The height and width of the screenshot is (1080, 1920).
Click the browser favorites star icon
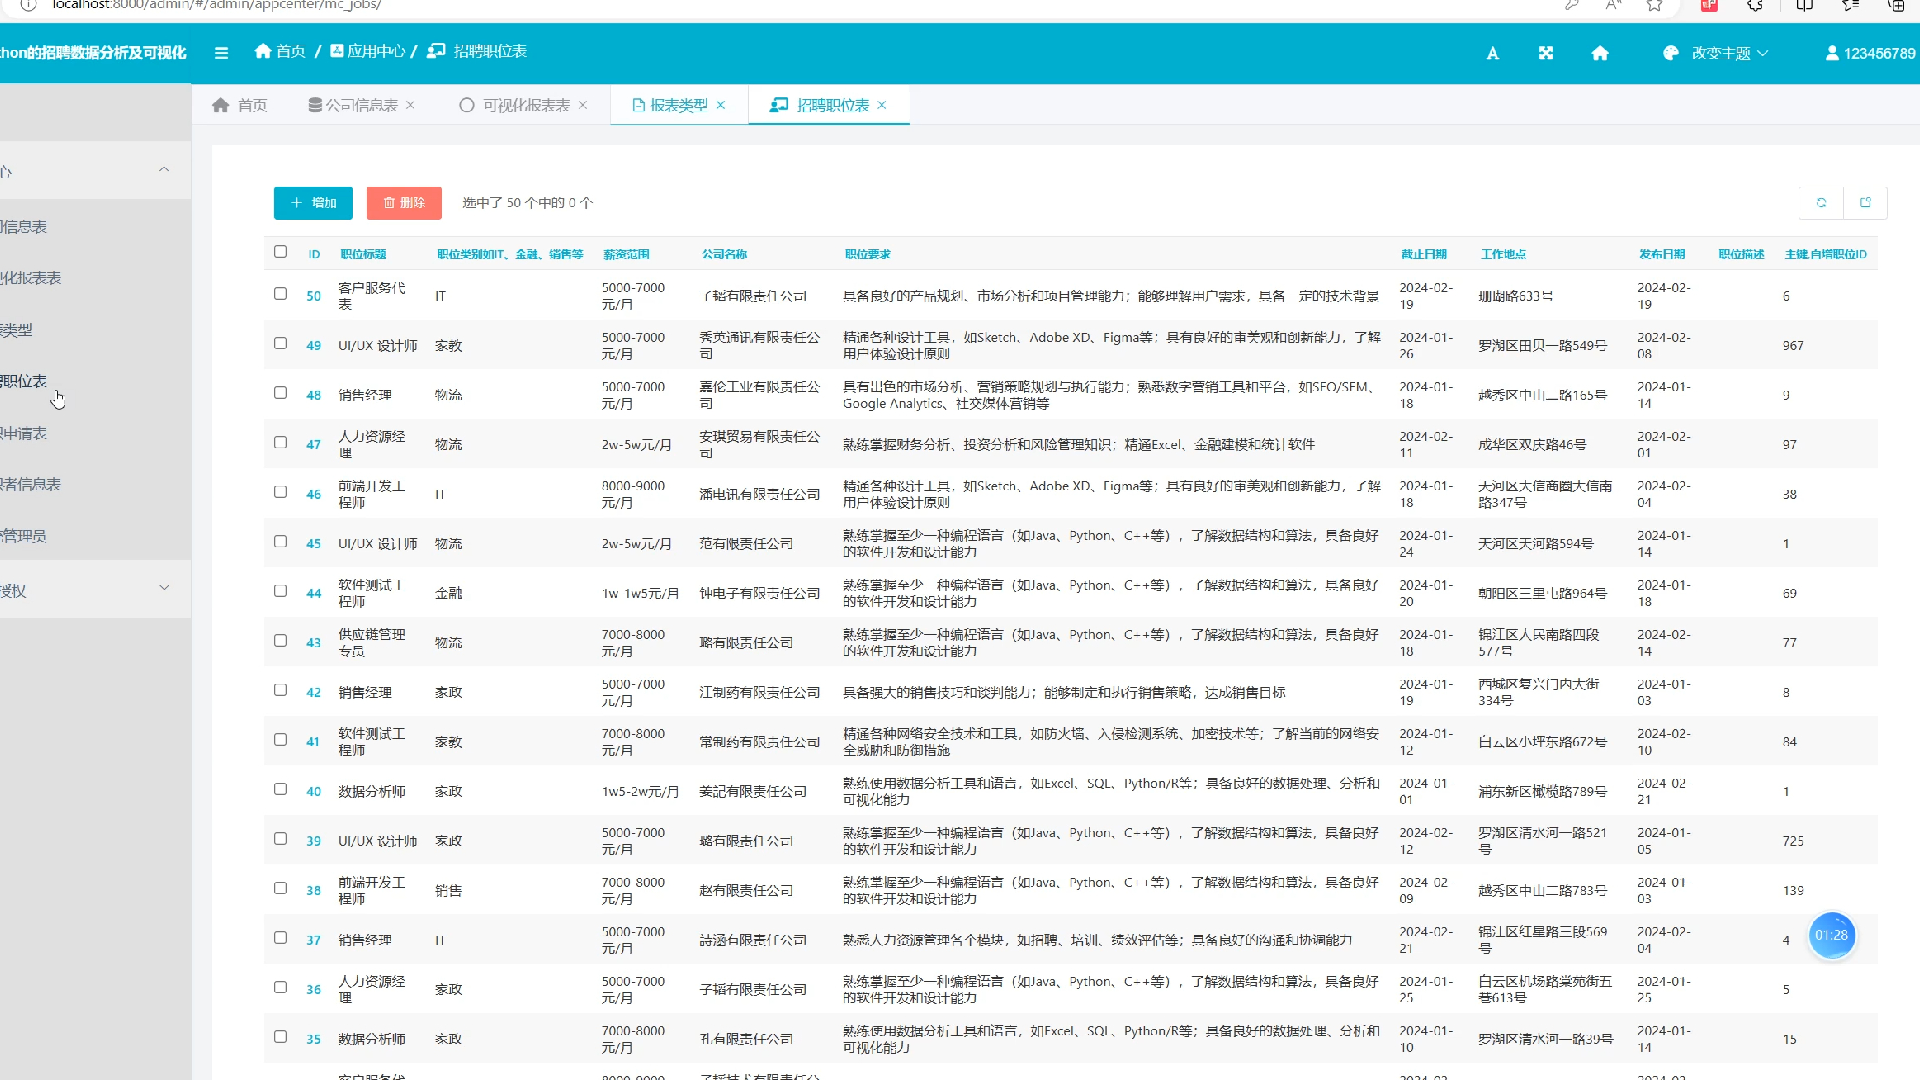[x=1655, y=5]
